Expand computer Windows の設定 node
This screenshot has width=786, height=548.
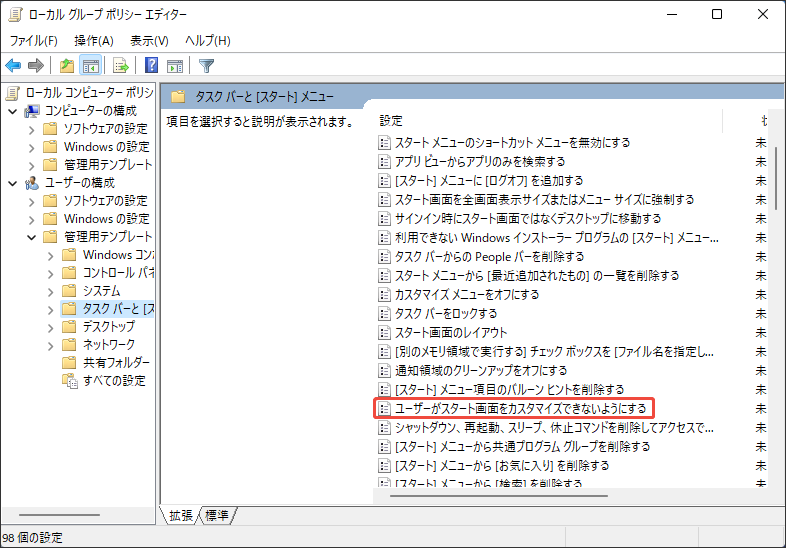tap(32, 148)
